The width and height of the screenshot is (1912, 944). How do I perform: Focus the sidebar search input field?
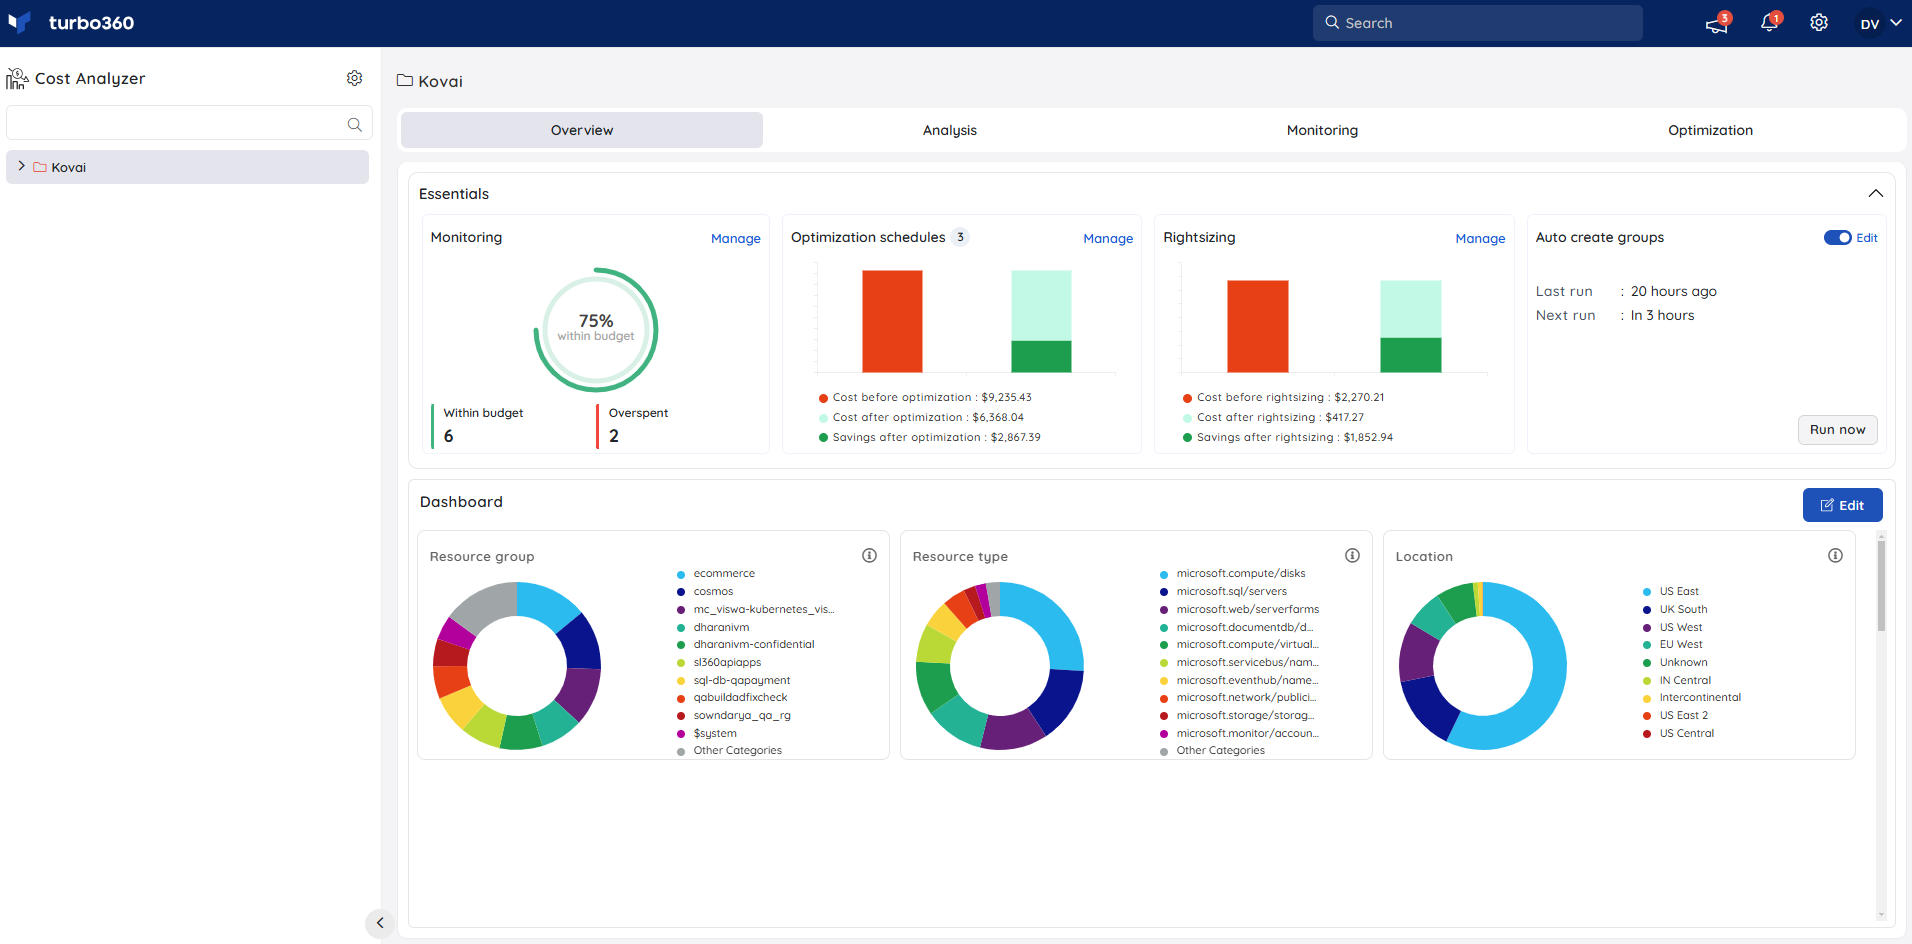click(189, 123)
